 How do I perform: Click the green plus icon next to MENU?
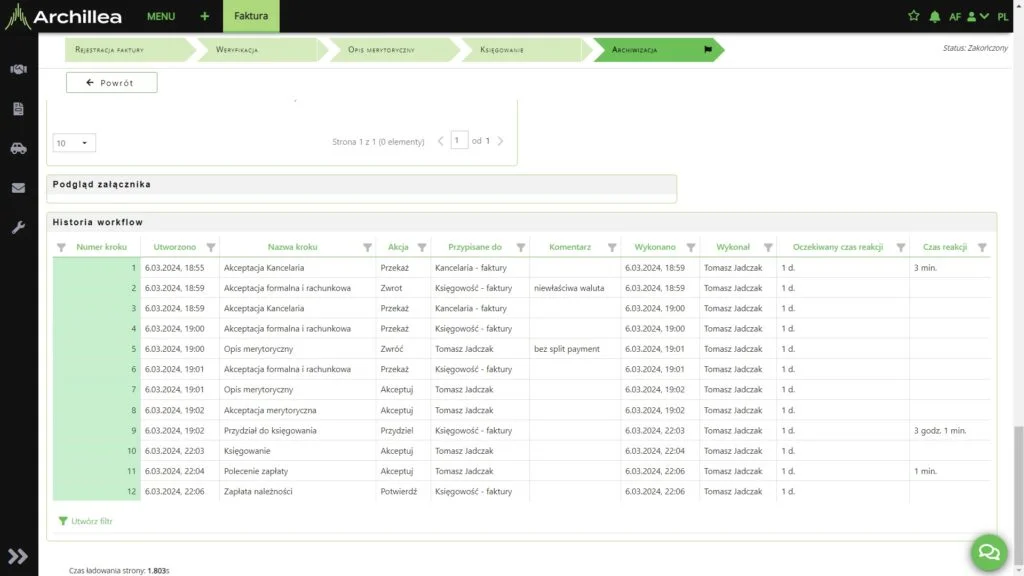[204, 16]
